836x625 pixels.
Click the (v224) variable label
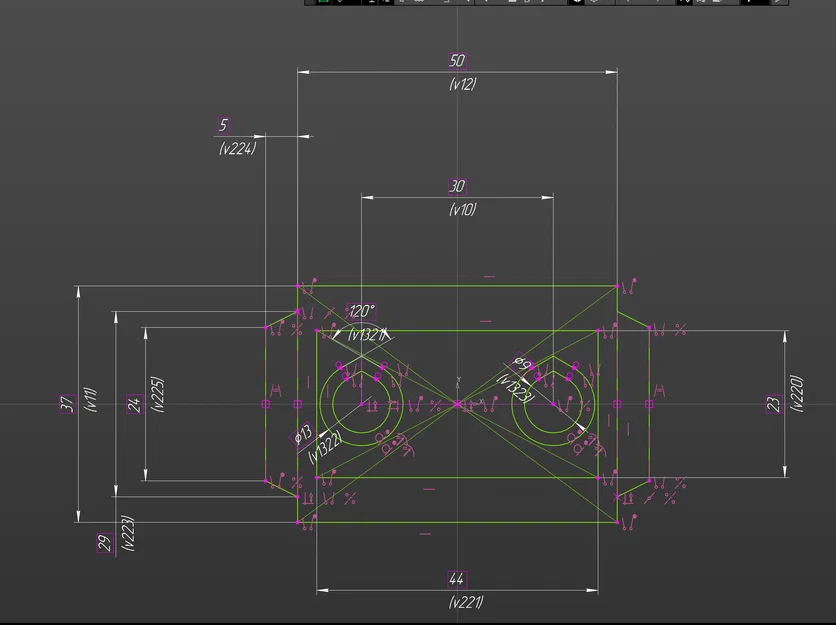(237, 148)
